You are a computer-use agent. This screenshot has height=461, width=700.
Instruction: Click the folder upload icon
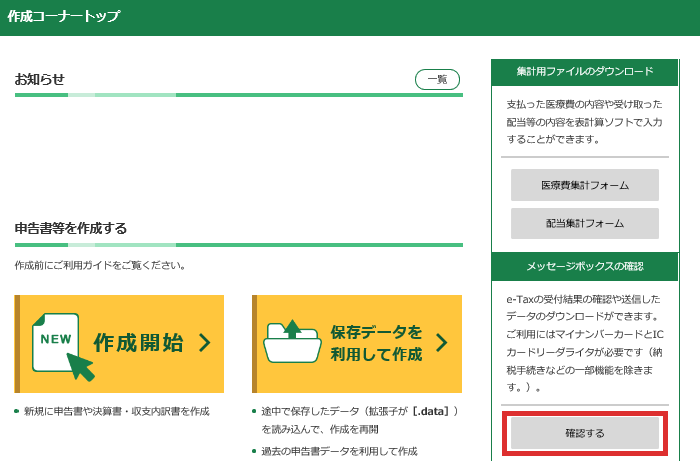pyautogui.click(x=291, y=343)
